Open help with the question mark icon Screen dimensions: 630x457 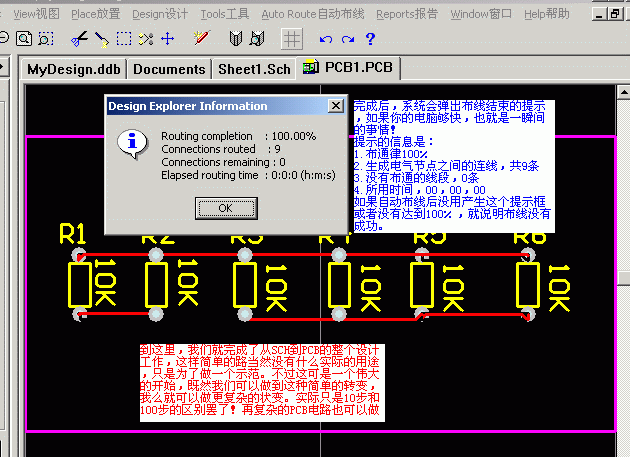pos(370,39)
